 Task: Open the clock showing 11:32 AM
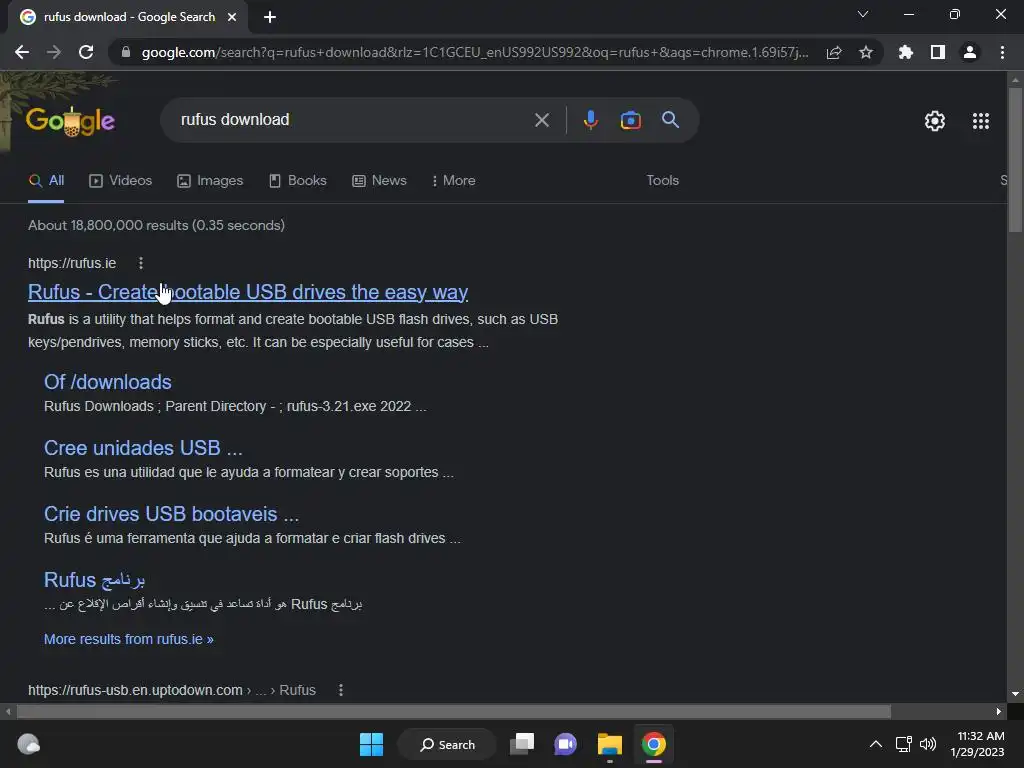(978, 744)
